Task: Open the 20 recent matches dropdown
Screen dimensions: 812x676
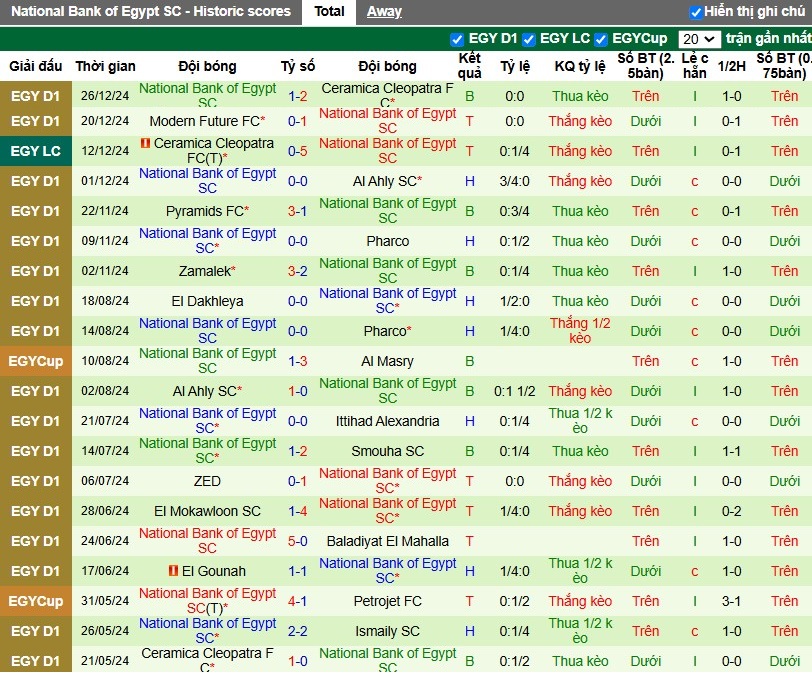Action: click(699, 39)
